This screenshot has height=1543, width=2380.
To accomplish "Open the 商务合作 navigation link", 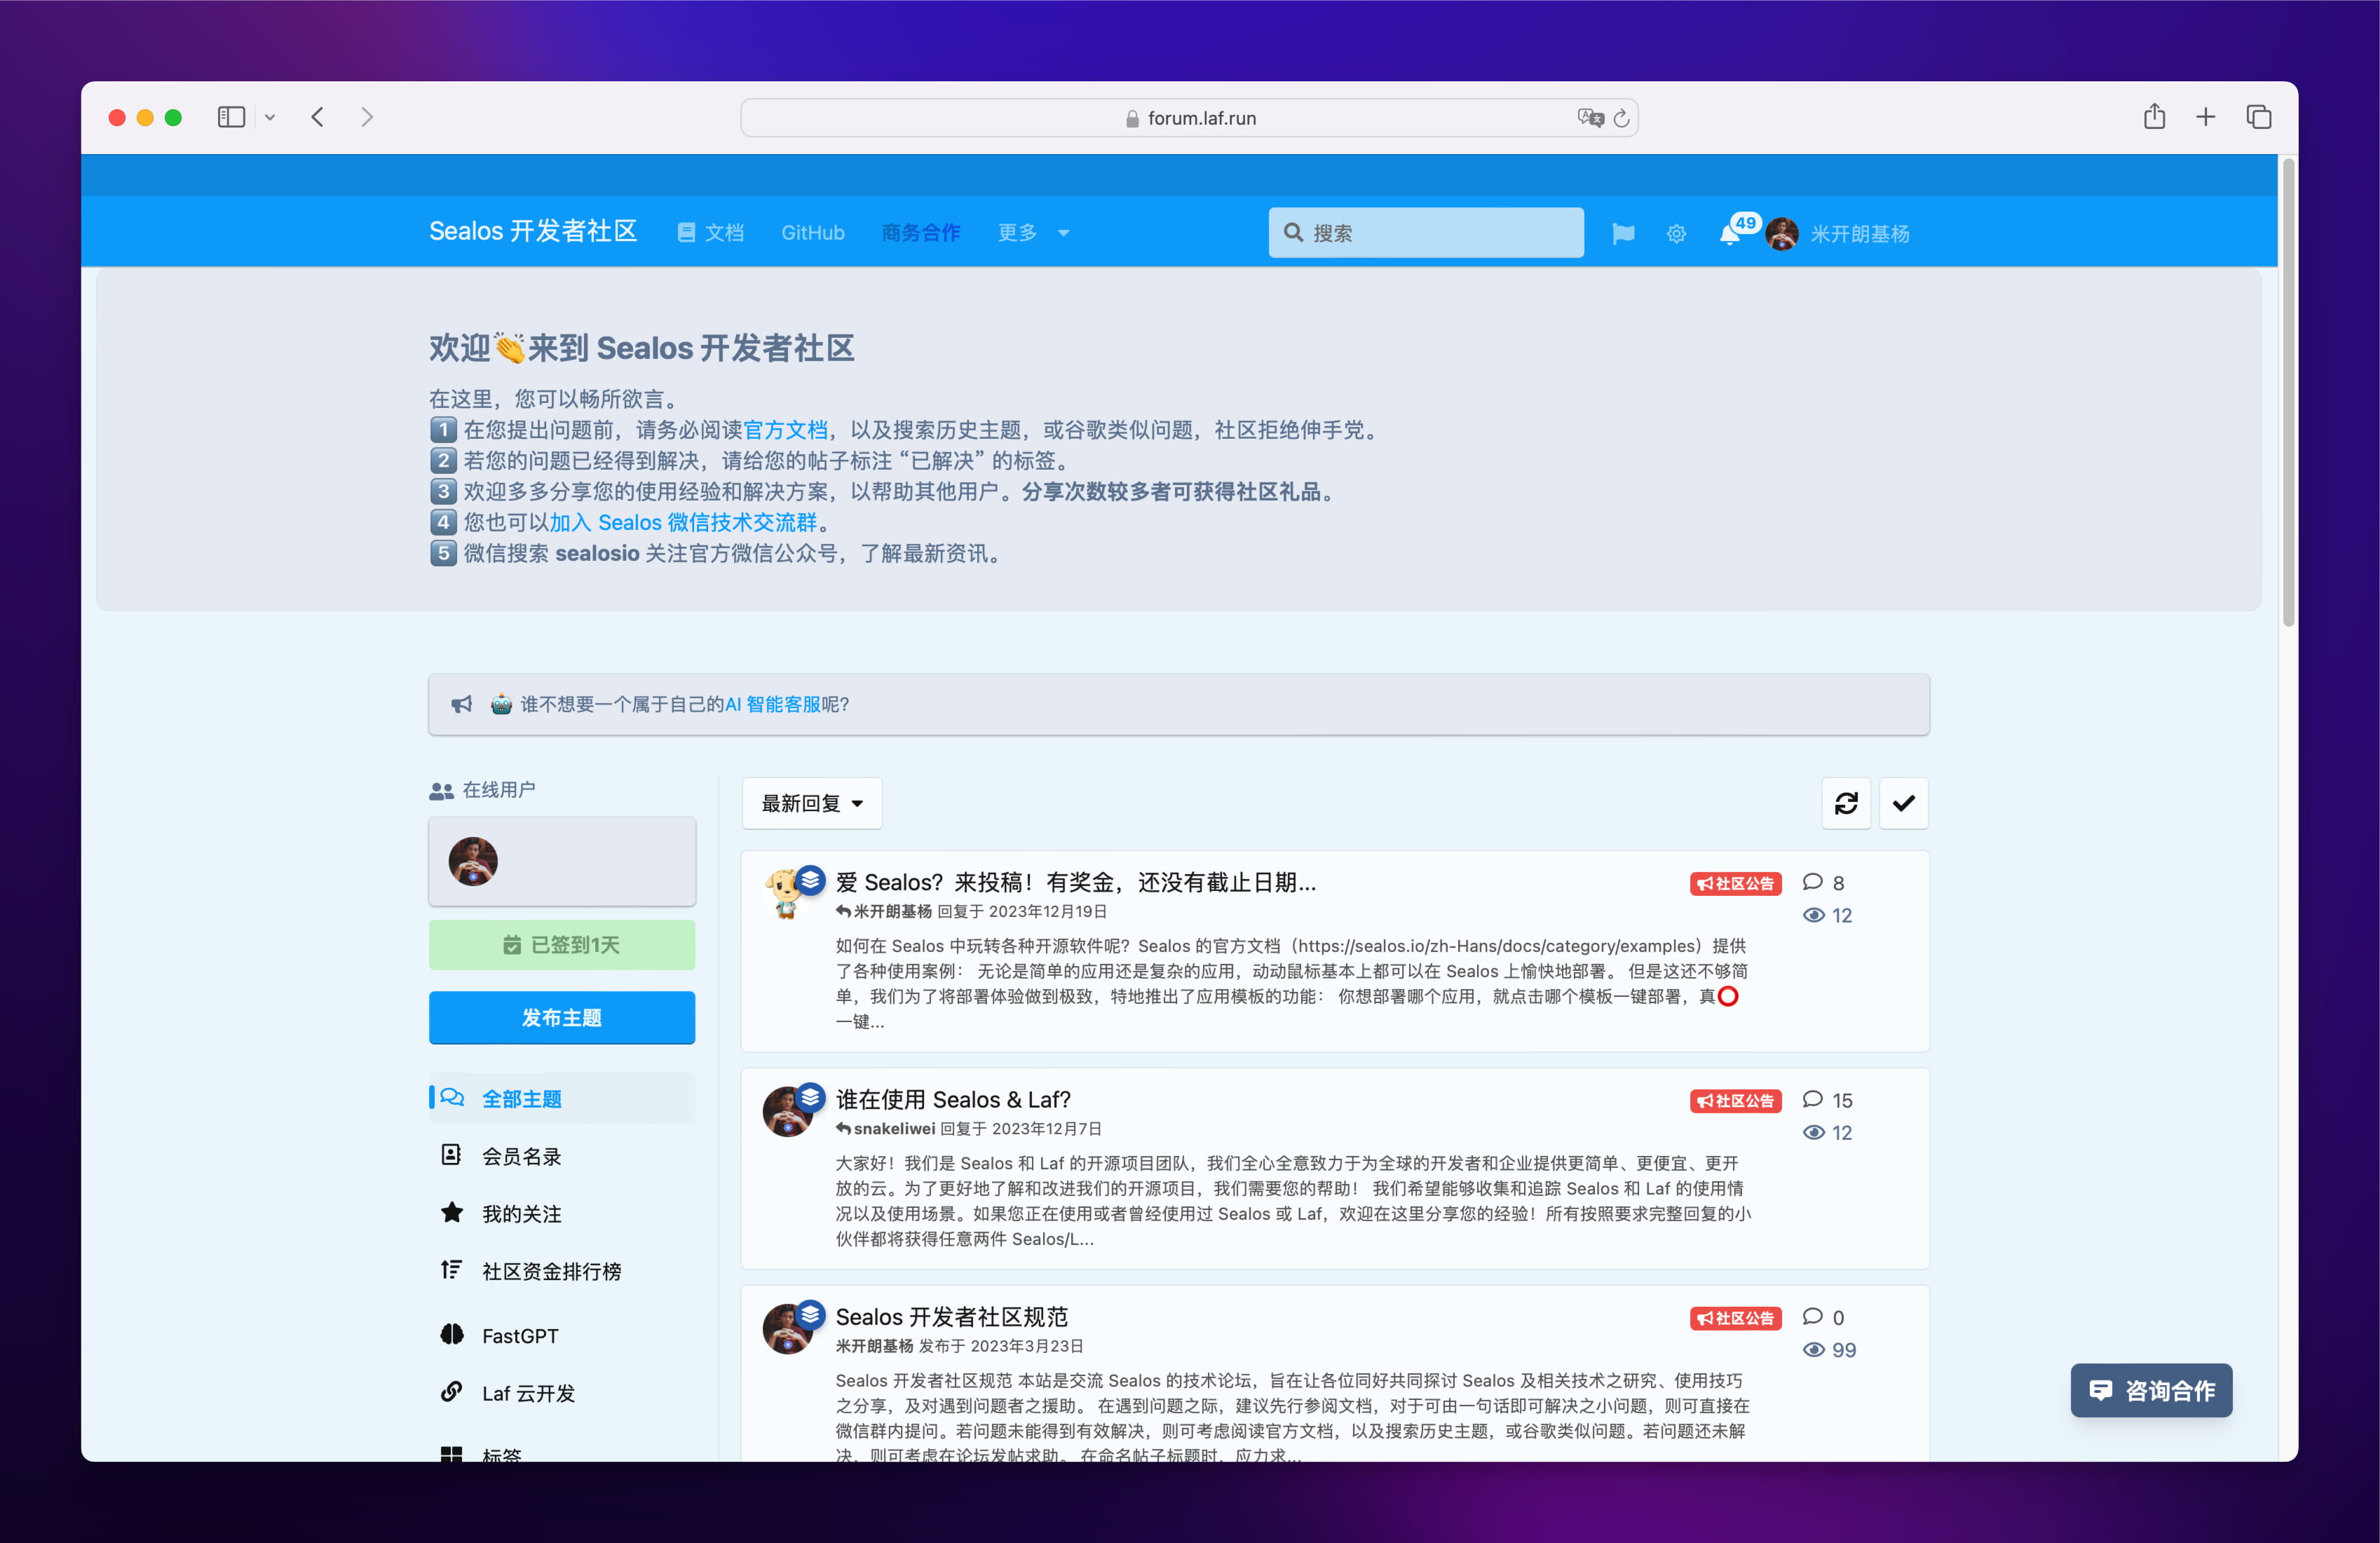I will click(921, 233).
